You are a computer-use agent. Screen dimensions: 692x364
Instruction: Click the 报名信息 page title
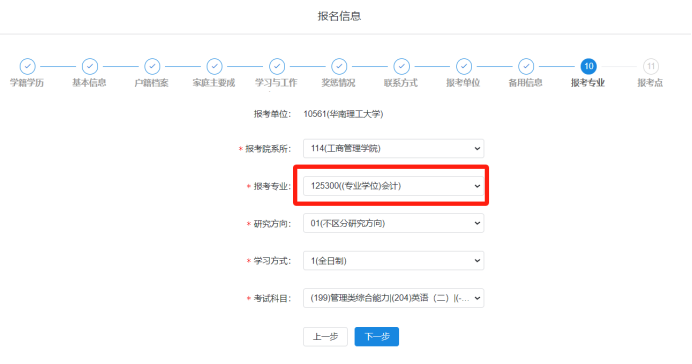click(x=339, y=16)
